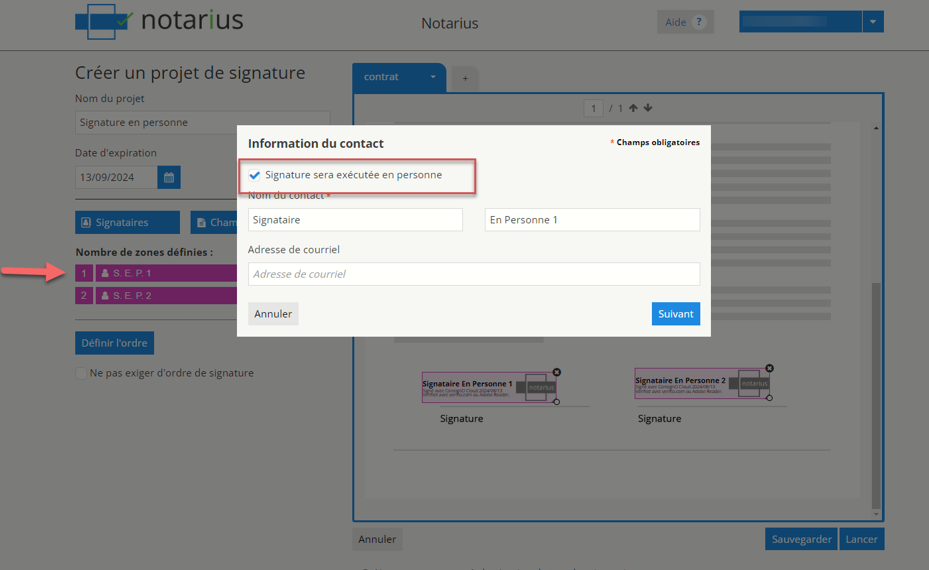
Task: Open the contrat tab dropdown arrow
Action: [x=433, y=77]
